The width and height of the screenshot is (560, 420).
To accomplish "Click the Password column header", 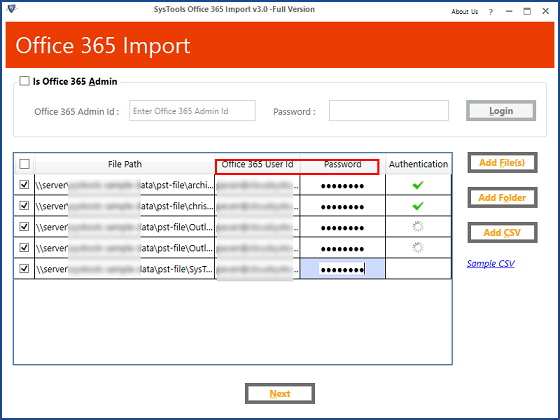I will tap(342, 164).
